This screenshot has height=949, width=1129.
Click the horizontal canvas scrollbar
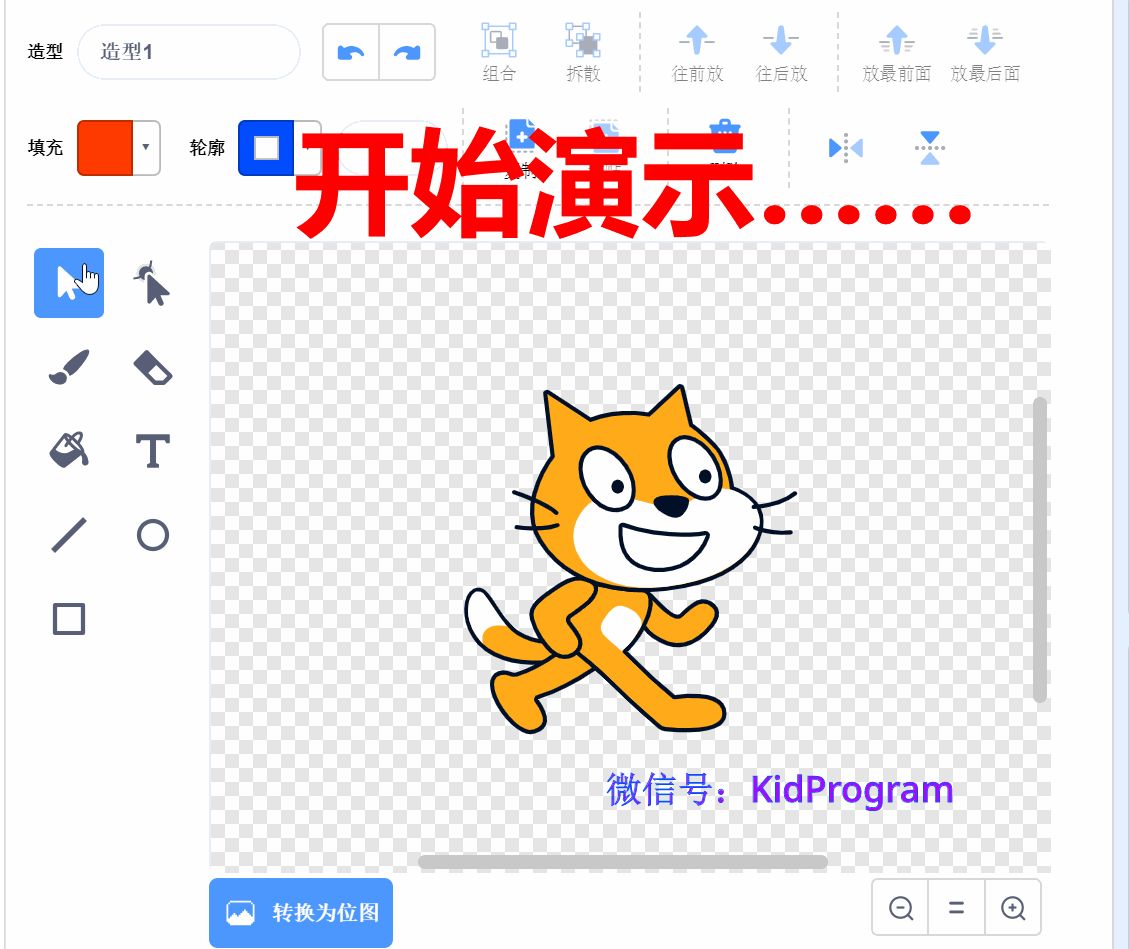pyautogui.click(x=623, y=862)
